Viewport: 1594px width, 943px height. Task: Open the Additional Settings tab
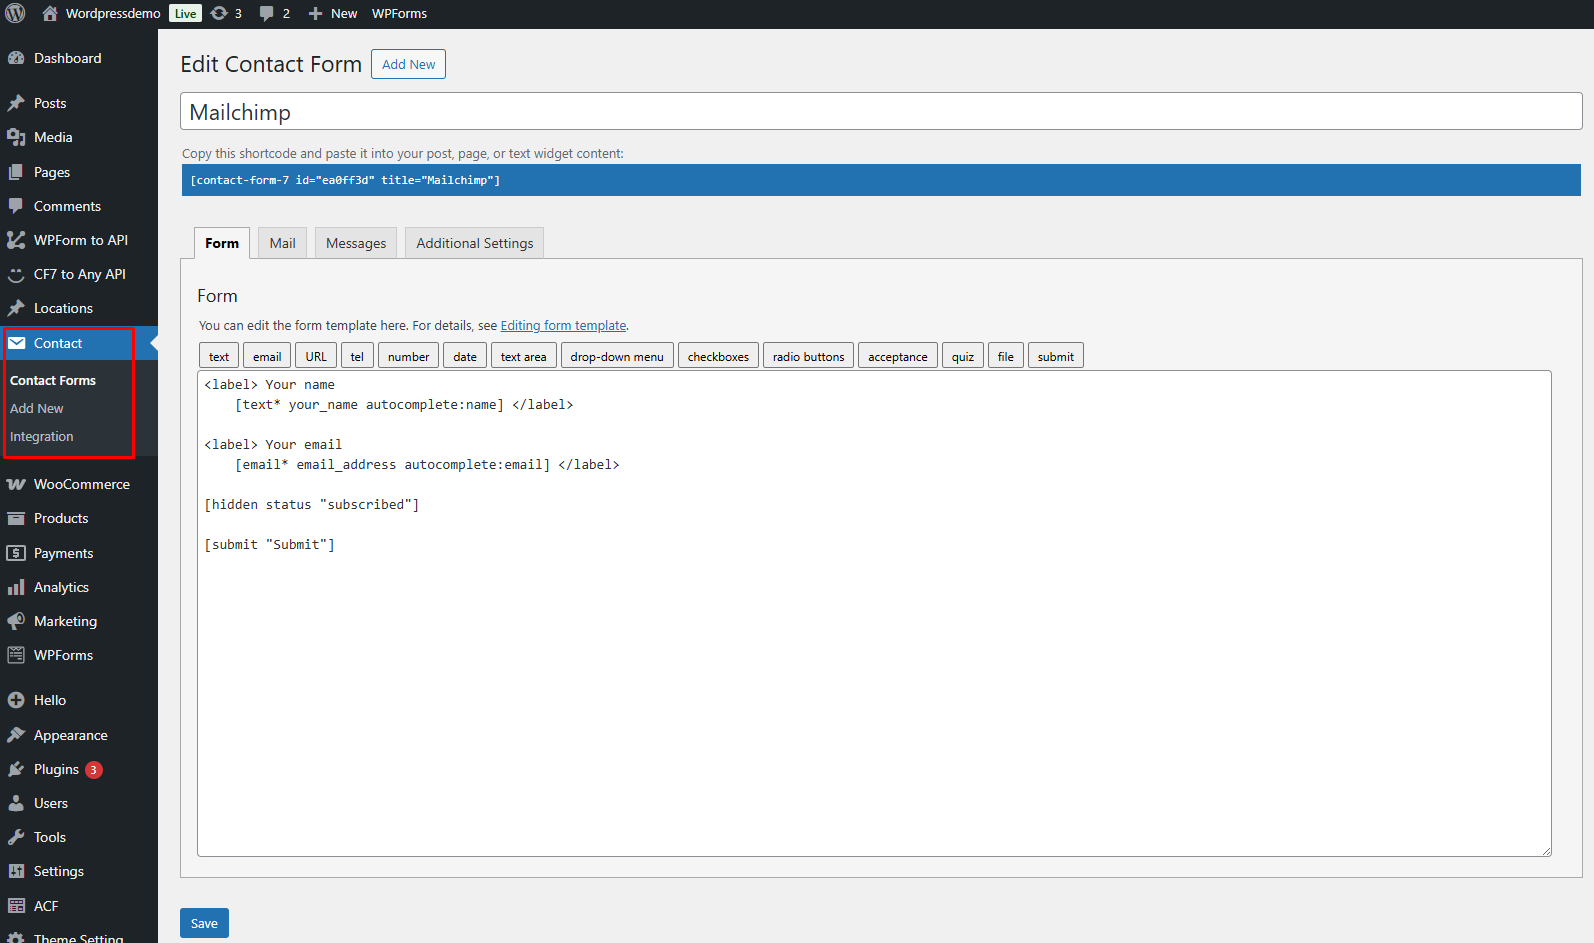coord(475,243)
